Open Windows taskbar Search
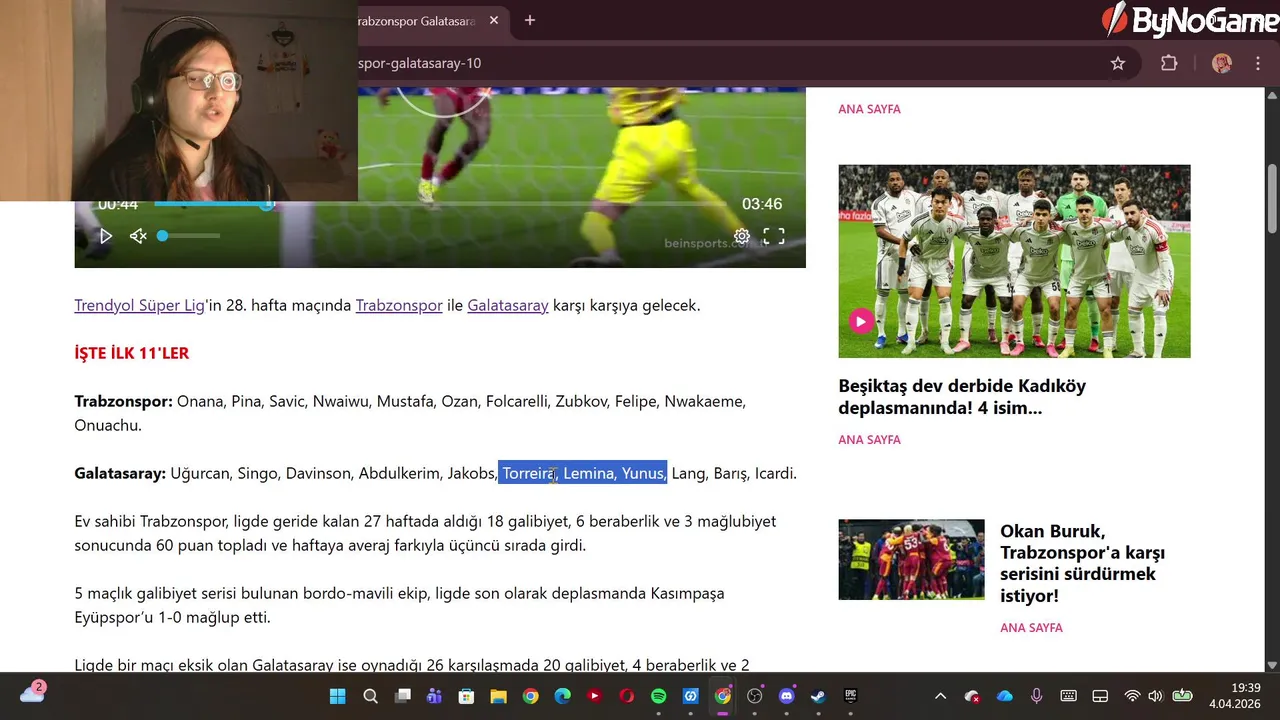The width and height of the screenshot is (1280, 720). (x=370, y=696)
